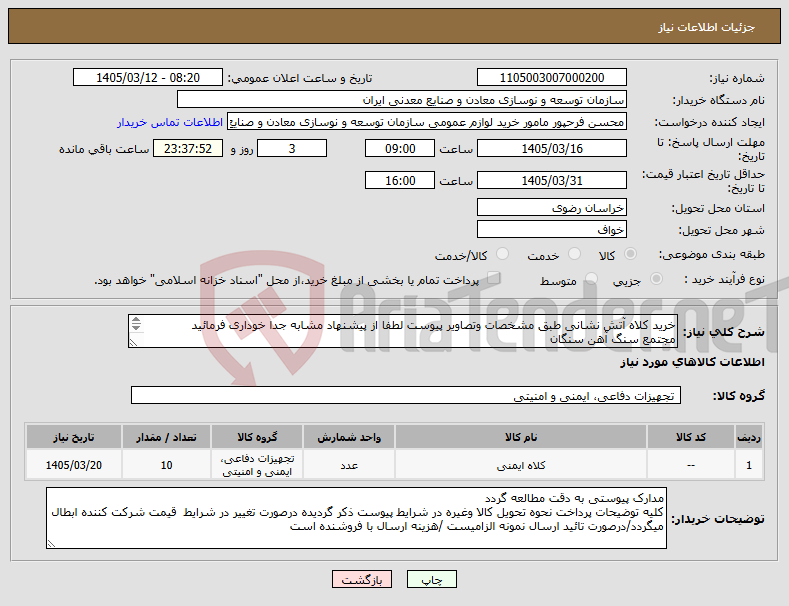Viewport: 789px width, 606px height.
Task: Click the کلاه ایمنی item name cell
Action: 521,465
